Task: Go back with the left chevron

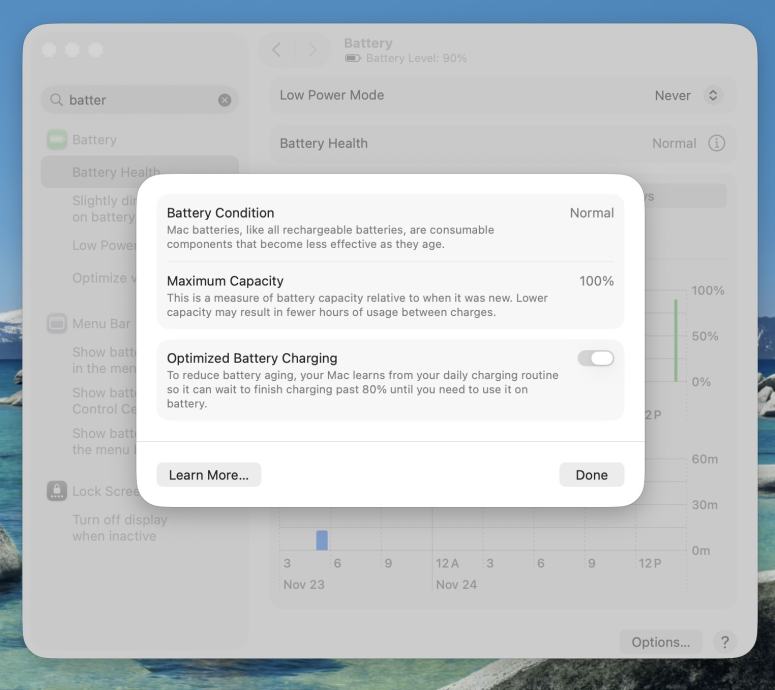Action: pyautogui.click(x=277, y=50)
